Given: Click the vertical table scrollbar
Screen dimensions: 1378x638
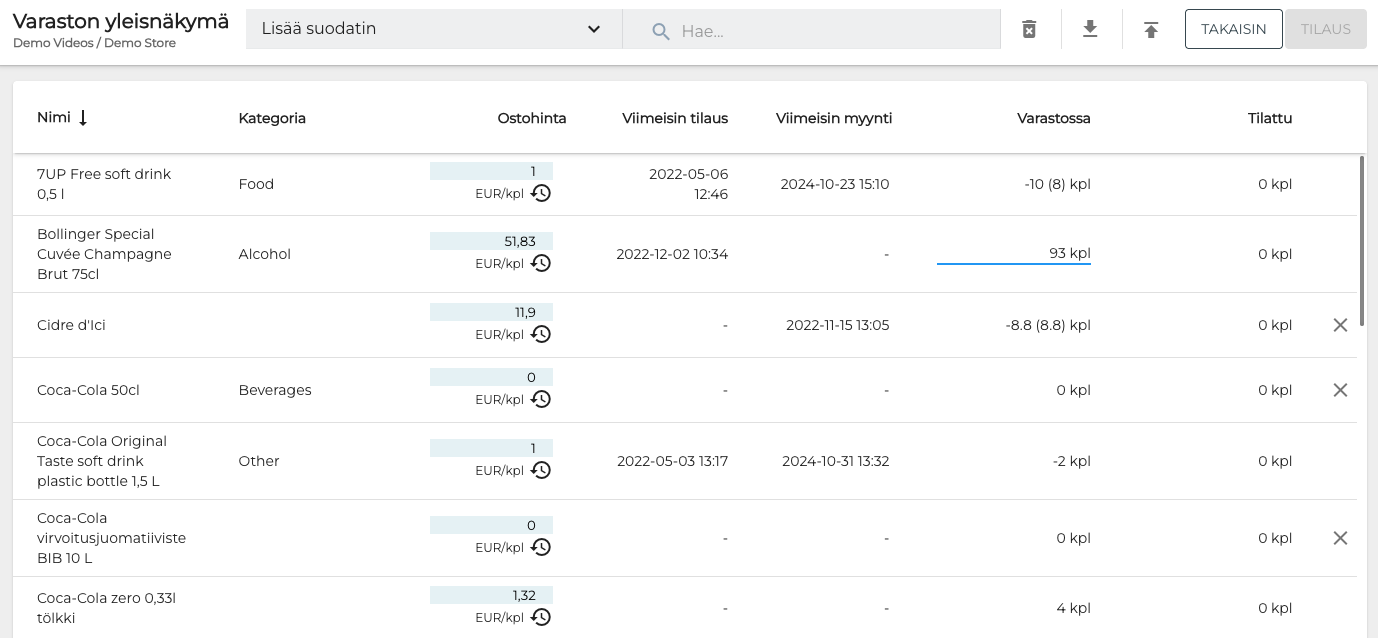Looking at the screenshot, I should pyautogui.click(x=1361, y=240).
